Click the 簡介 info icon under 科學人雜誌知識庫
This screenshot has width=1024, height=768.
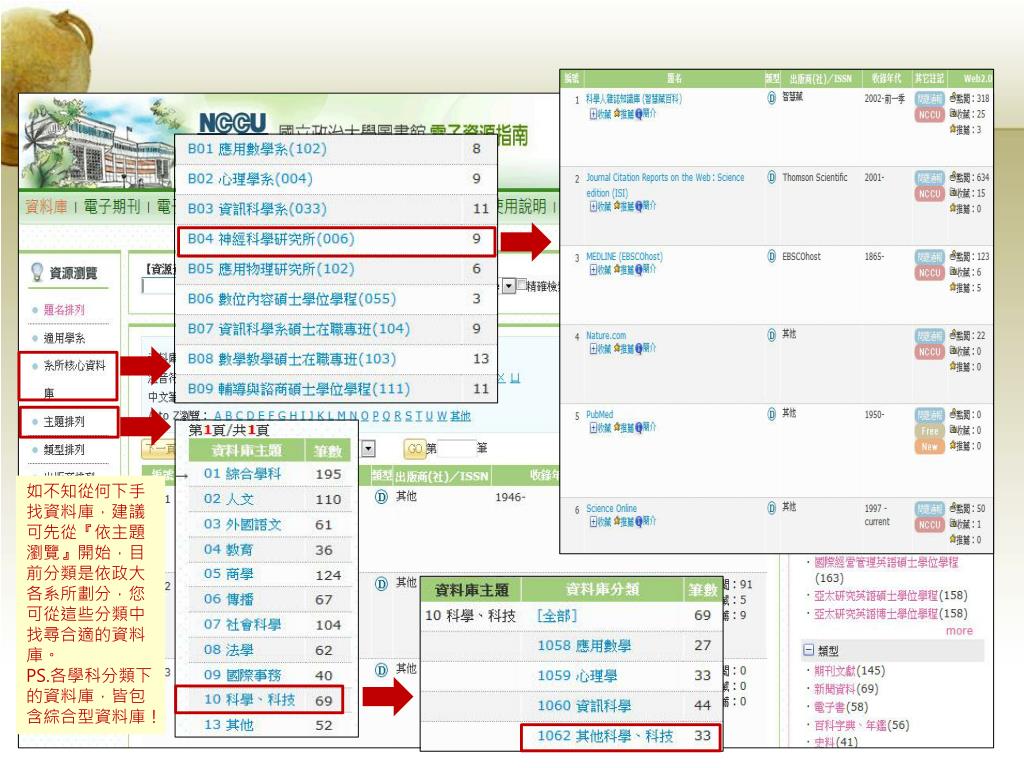coord(638,114)
